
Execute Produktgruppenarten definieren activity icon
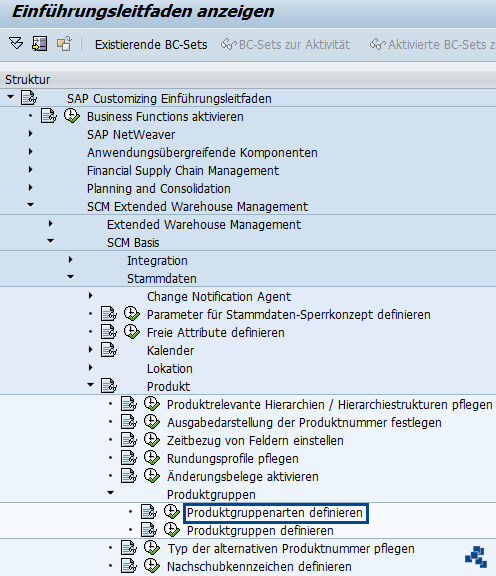[x=172, y=512]
